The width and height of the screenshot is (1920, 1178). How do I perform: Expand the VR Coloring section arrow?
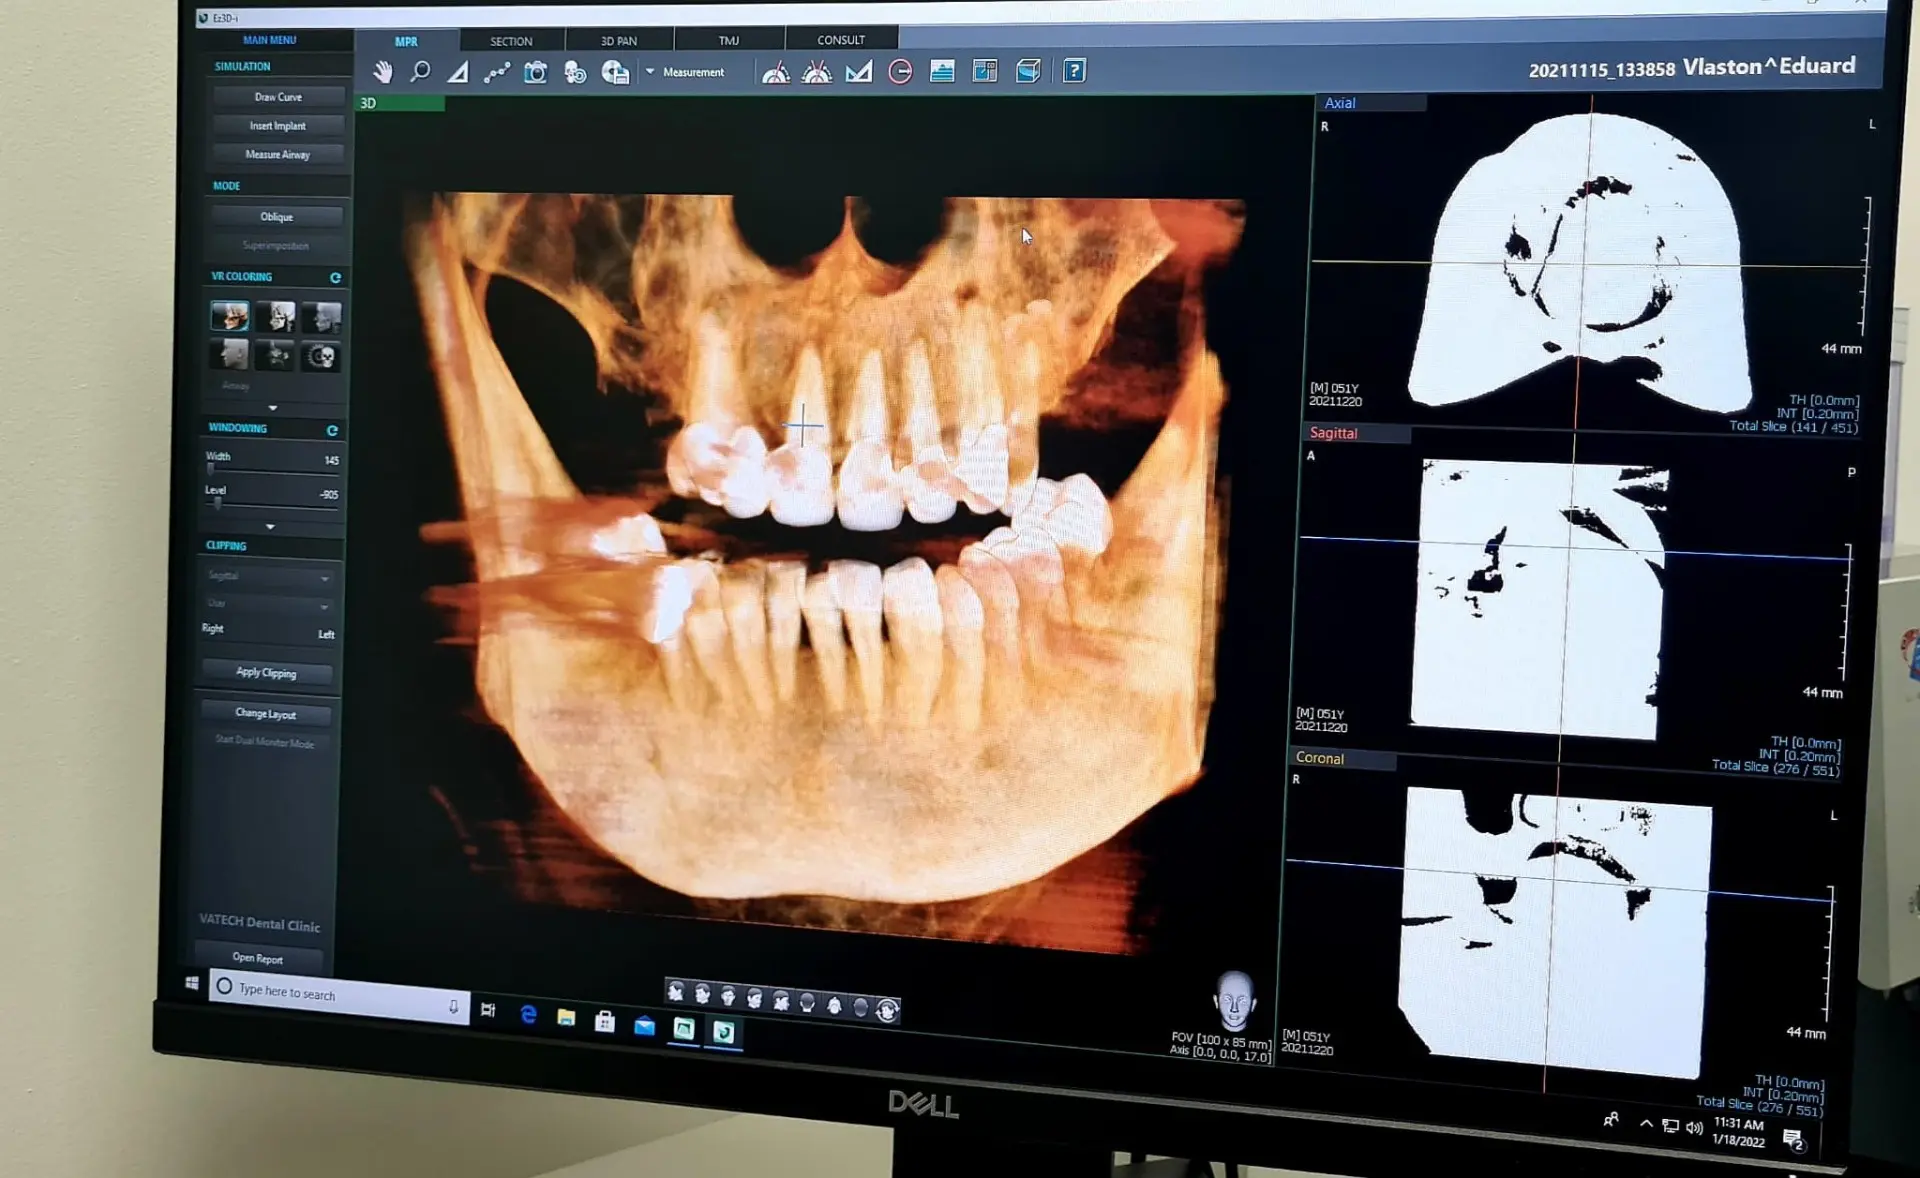[272, 408]
